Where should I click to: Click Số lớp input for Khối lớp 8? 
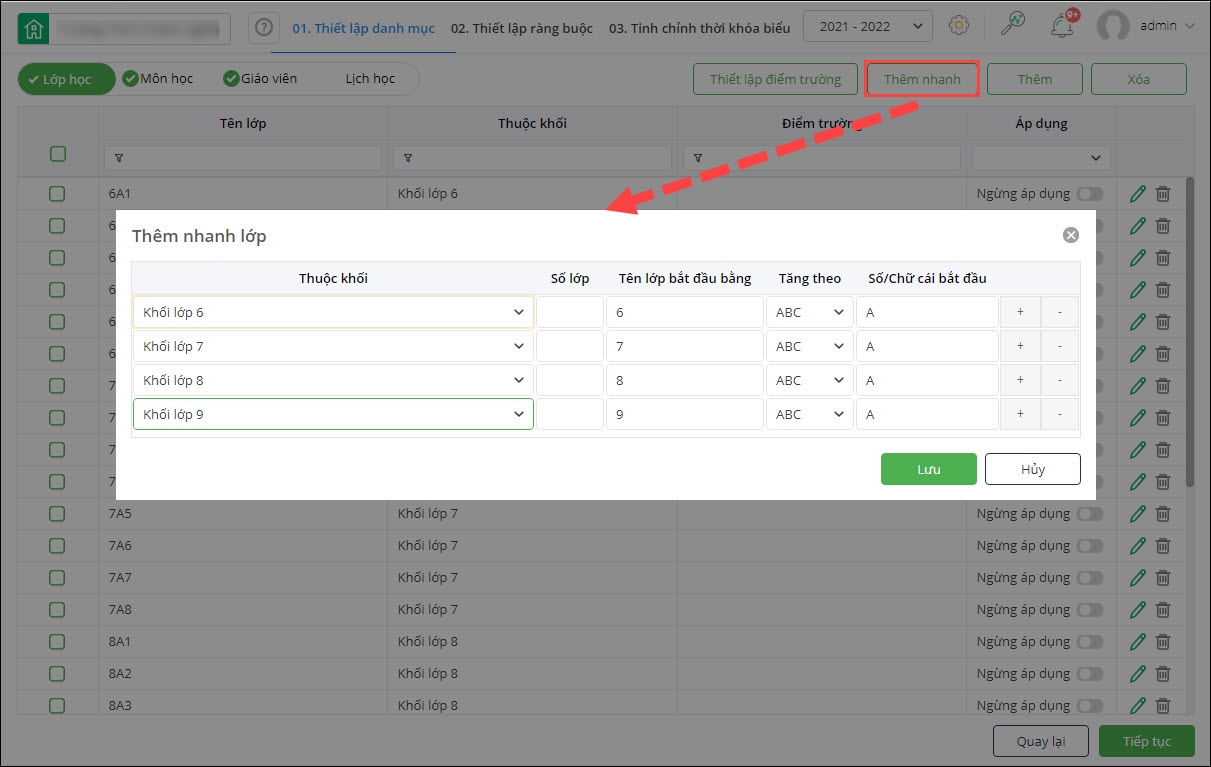click(570, 381)
